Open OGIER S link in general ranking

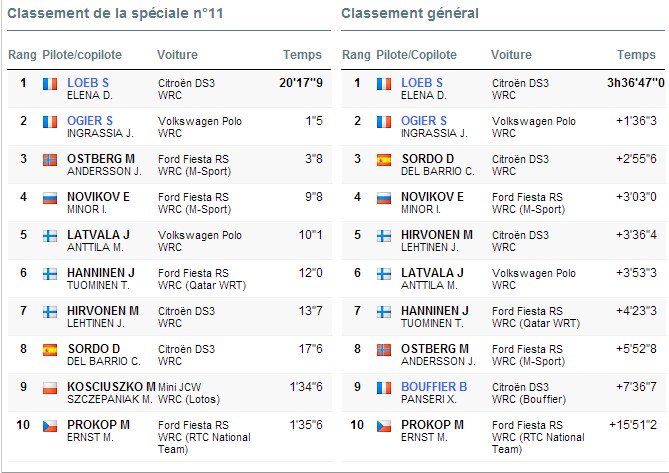coord(424,121)
